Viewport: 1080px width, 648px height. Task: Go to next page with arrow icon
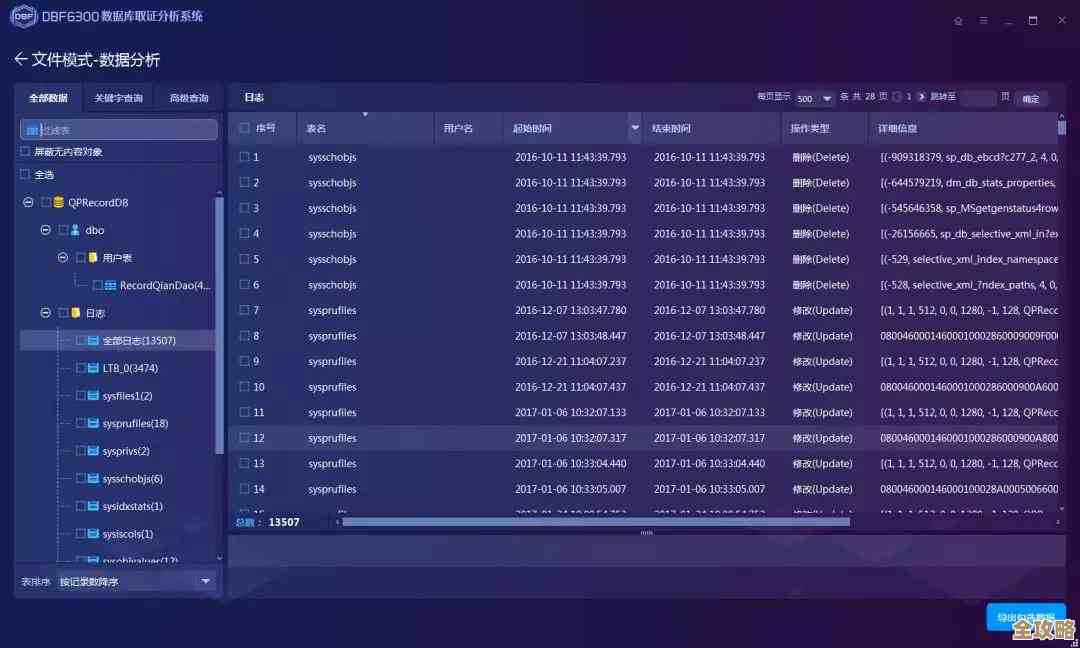(x=921, y=97)
